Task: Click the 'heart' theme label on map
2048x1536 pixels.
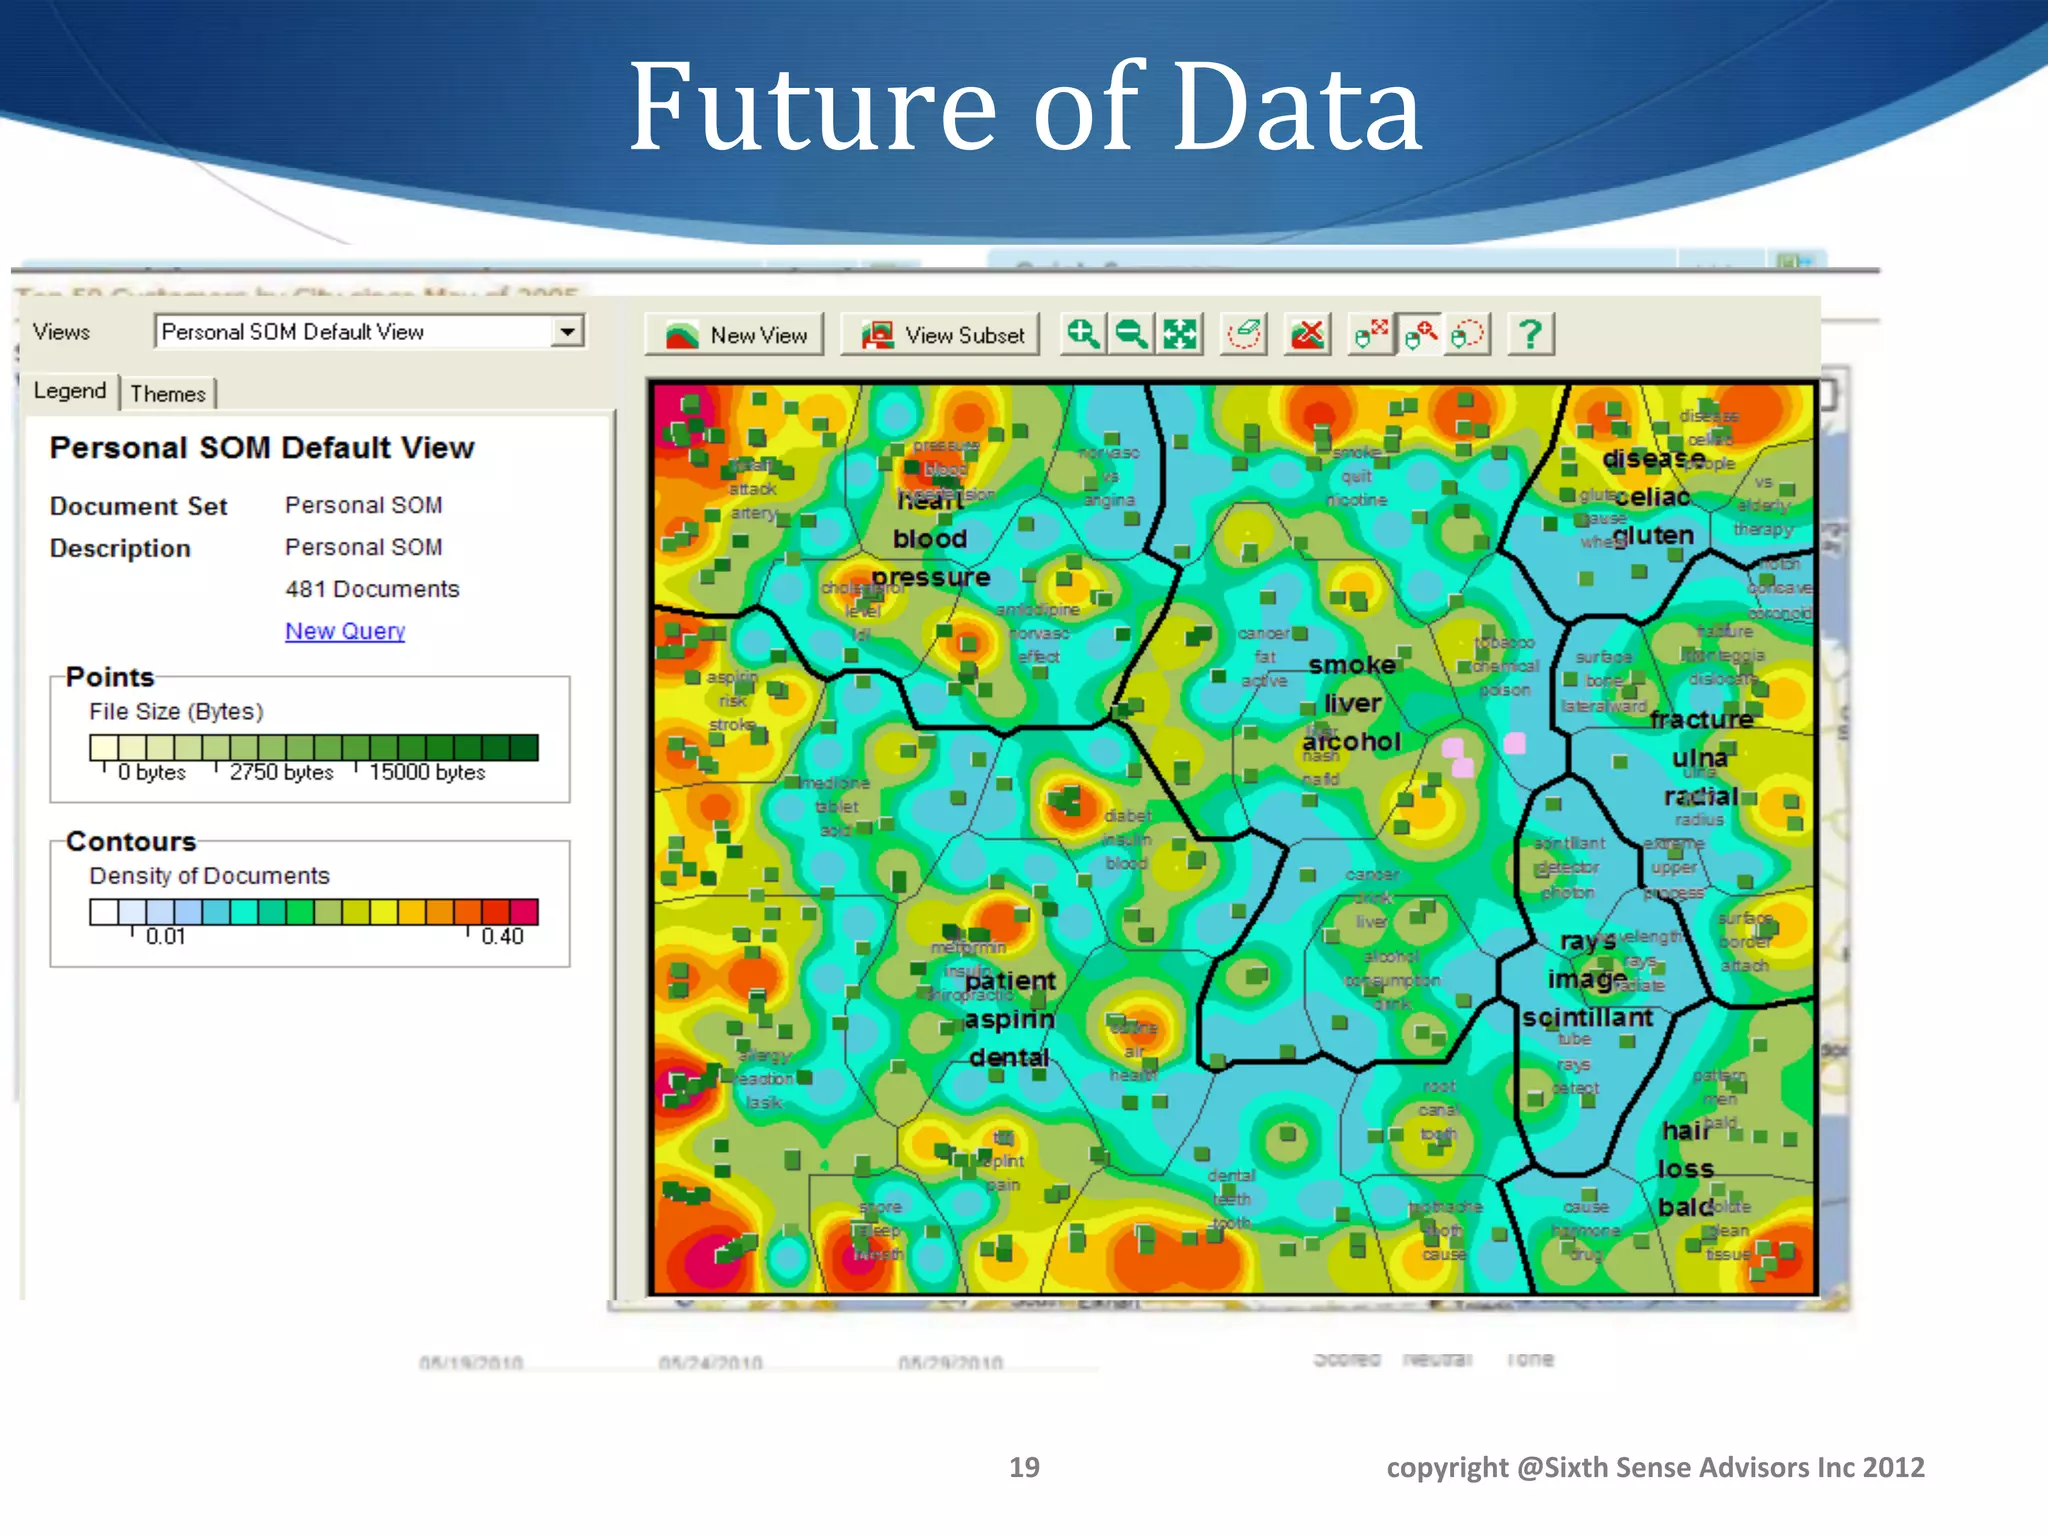Action: (x=929, y=502)
